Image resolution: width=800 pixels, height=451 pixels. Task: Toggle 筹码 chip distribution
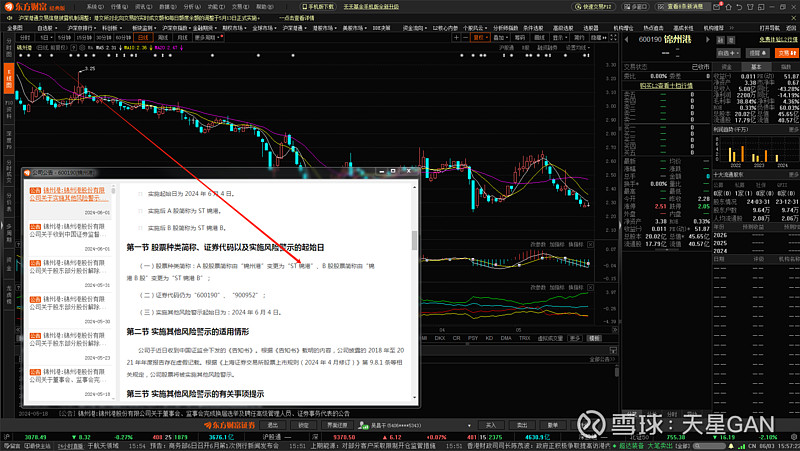pyautogui.click(x=520, y=38)
